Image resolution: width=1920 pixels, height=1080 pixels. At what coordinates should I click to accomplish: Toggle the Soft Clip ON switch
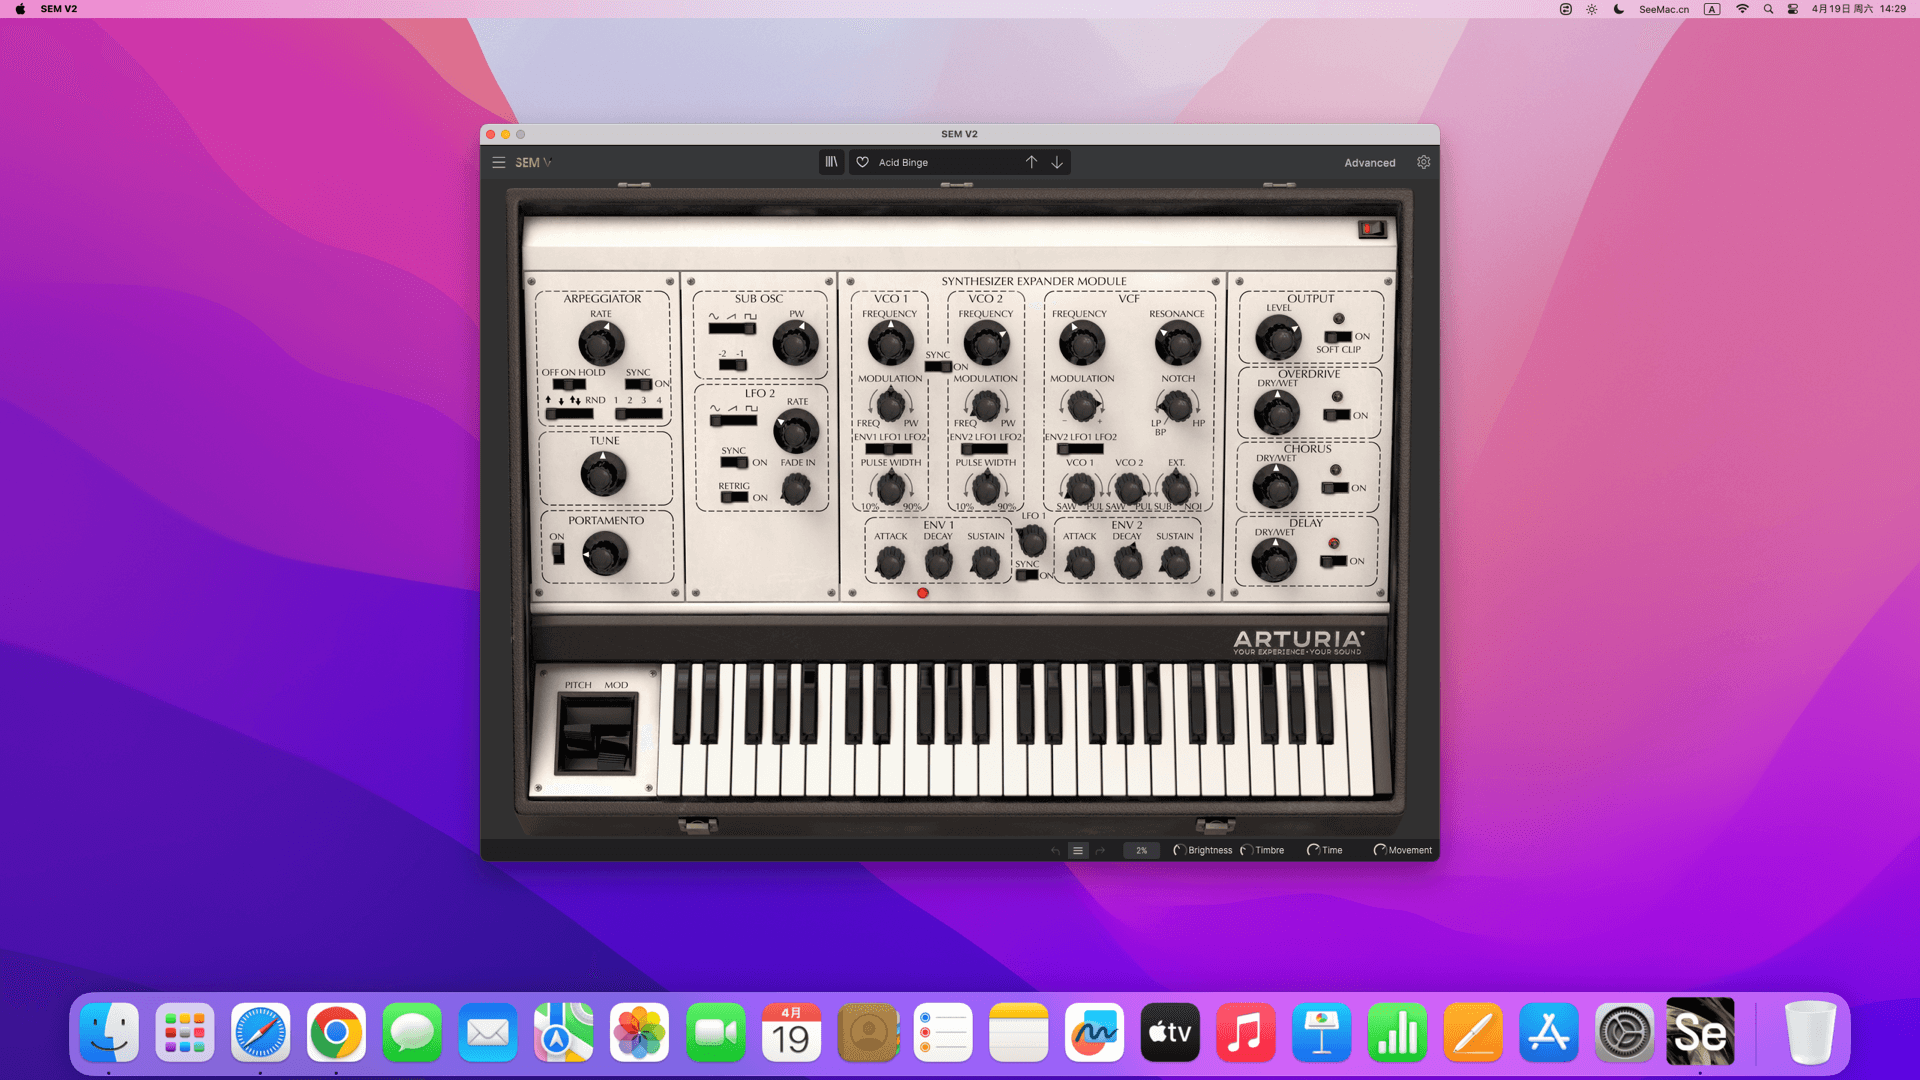tap(1338, 336)
